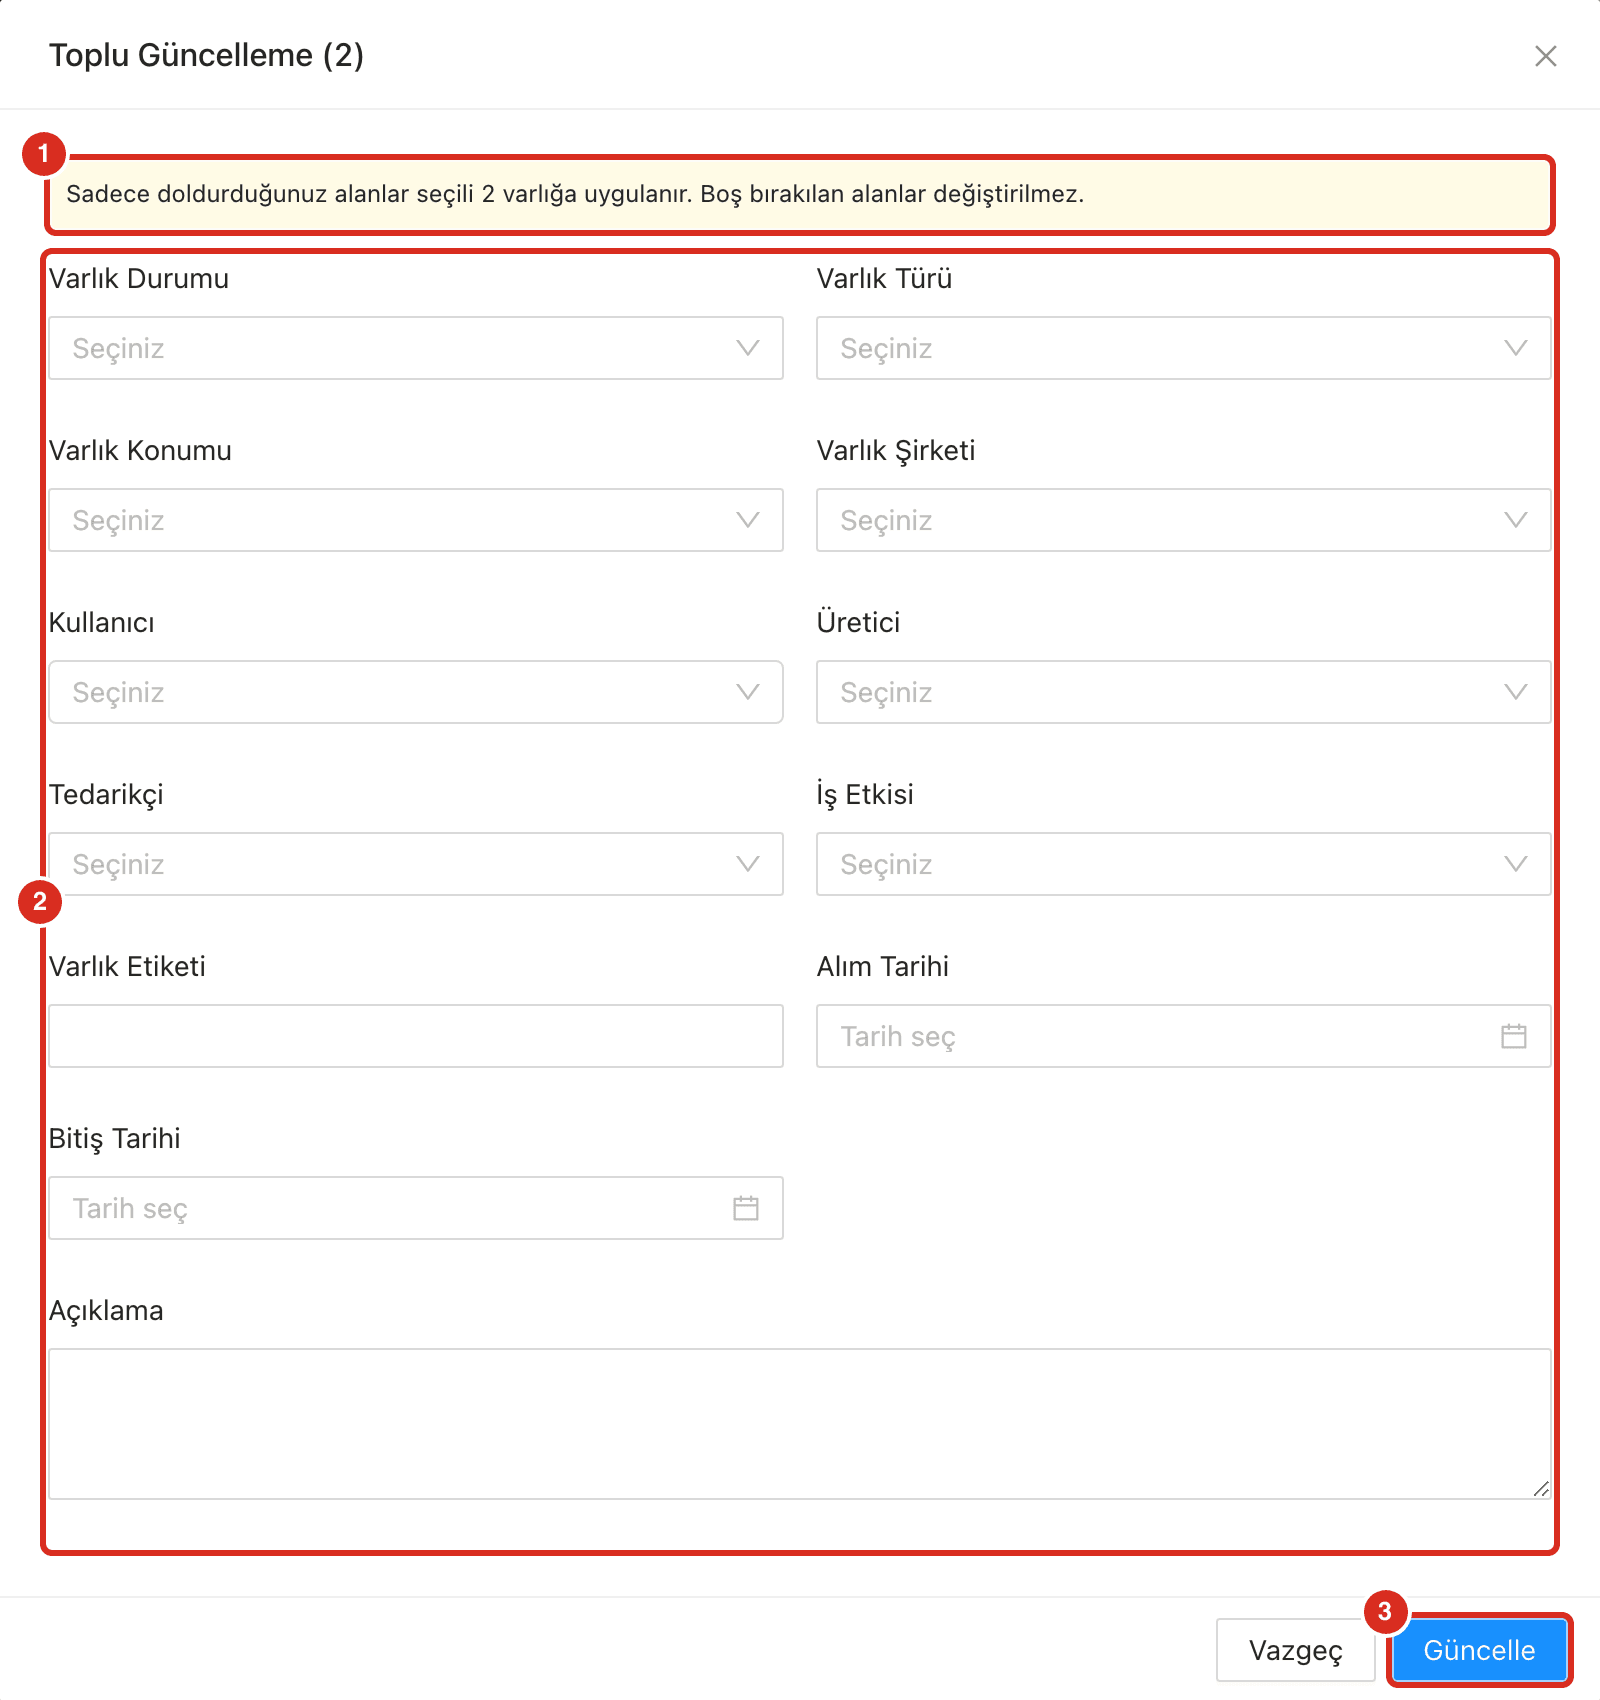
Task: Click the Tedarikçi chevron arrow
Action: tap(748, 864)
